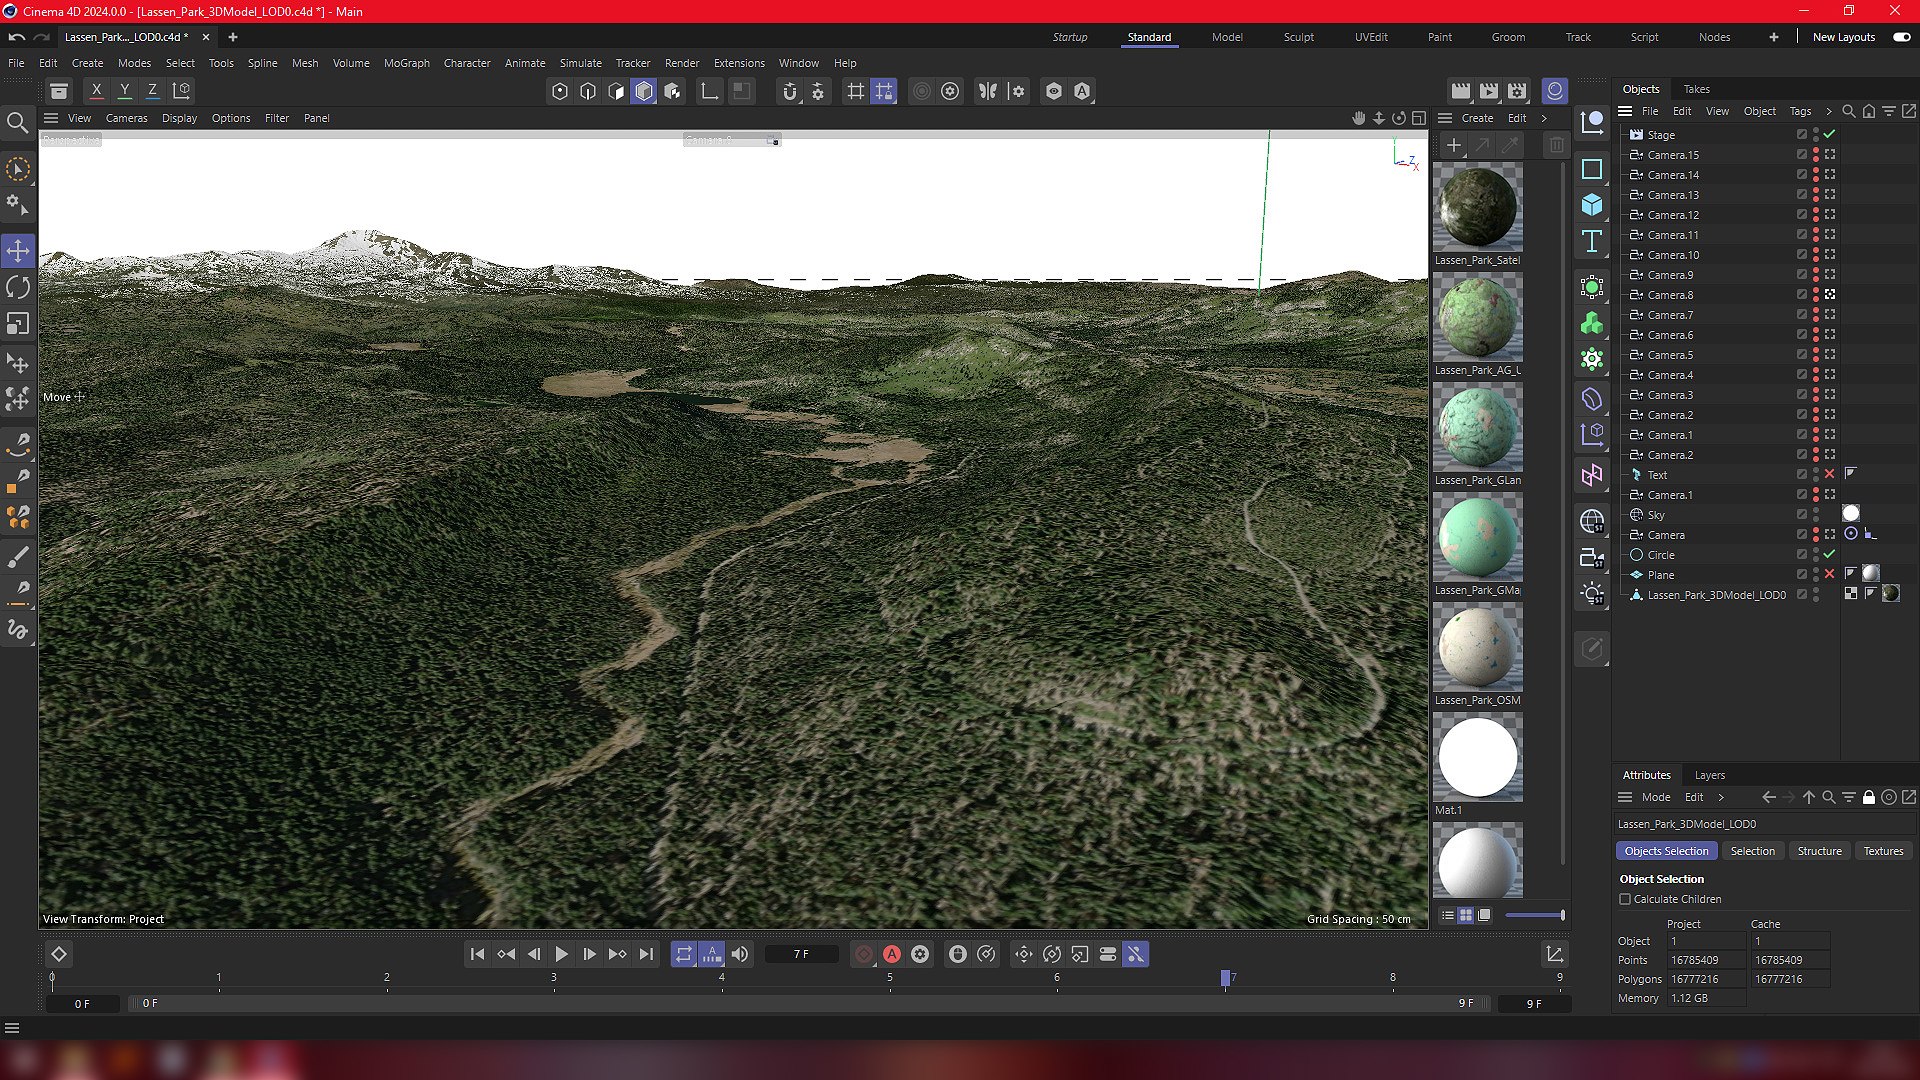Toggle New Layouts switch
Viewport: 1920px width, 1080px height.
point(1902,37)
